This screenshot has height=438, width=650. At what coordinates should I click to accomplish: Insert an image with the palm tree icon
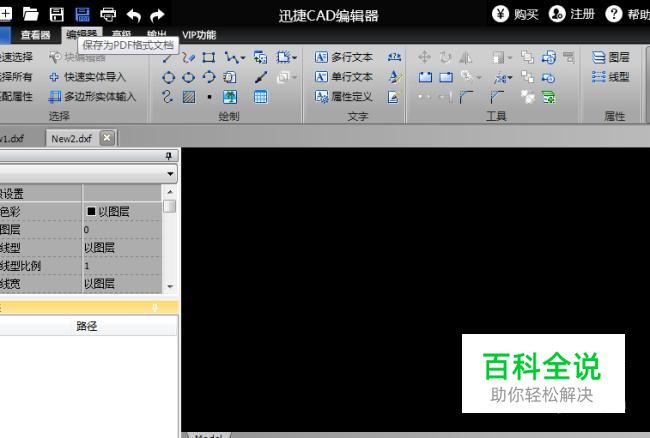230,97
